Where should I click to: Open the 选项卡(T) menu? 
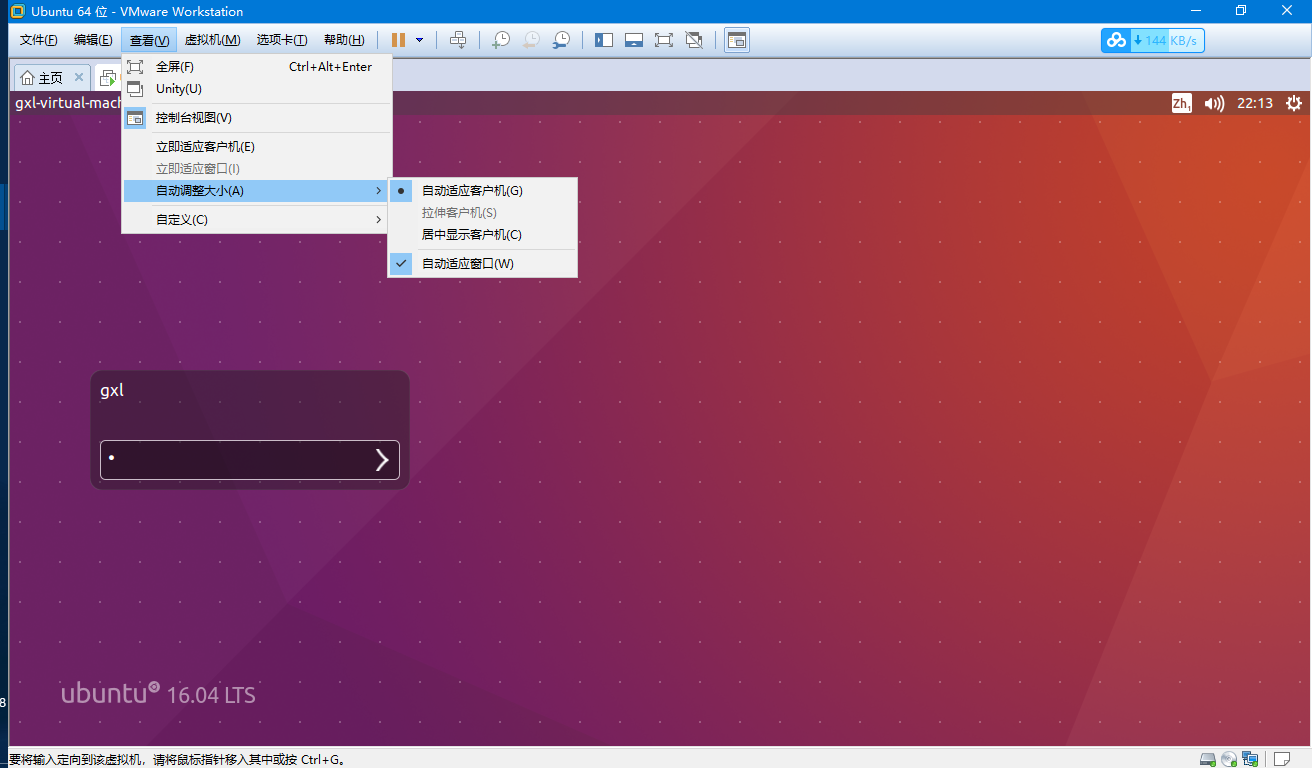(x=282, y=40)
